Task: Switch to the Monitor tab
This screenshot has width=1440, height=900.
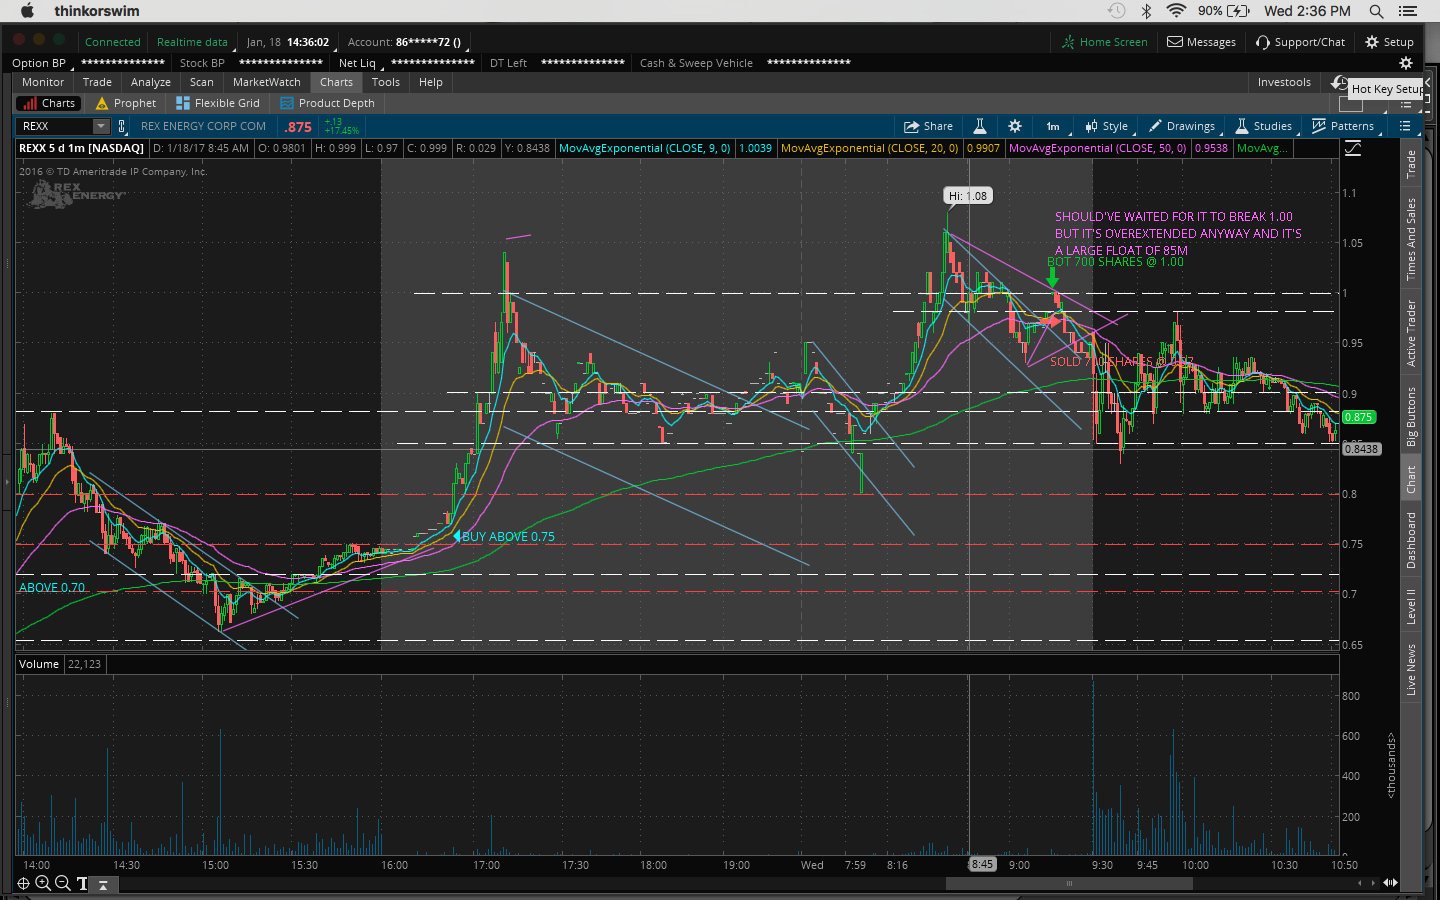Action: coord(43,82)
